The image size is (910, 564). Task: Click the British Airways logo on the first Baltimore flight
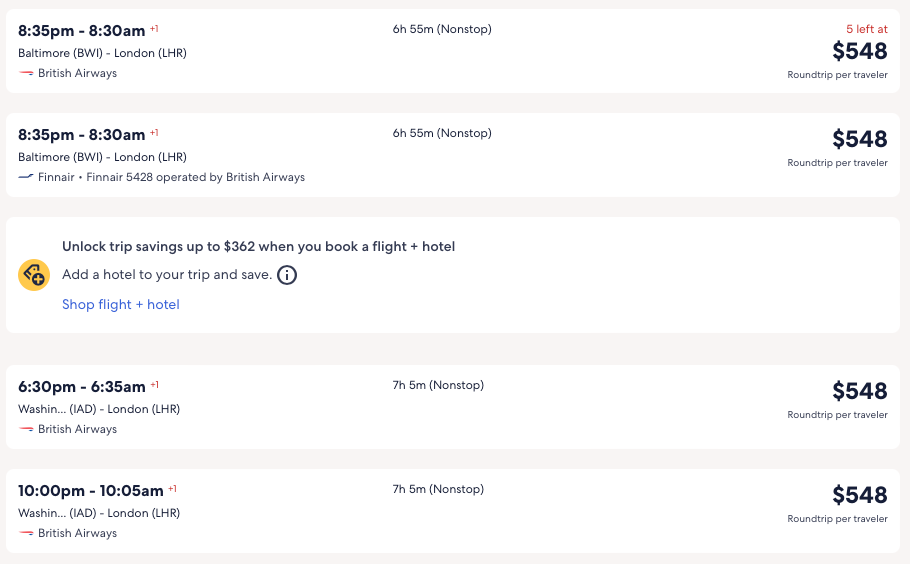click(x=26, y=73)
